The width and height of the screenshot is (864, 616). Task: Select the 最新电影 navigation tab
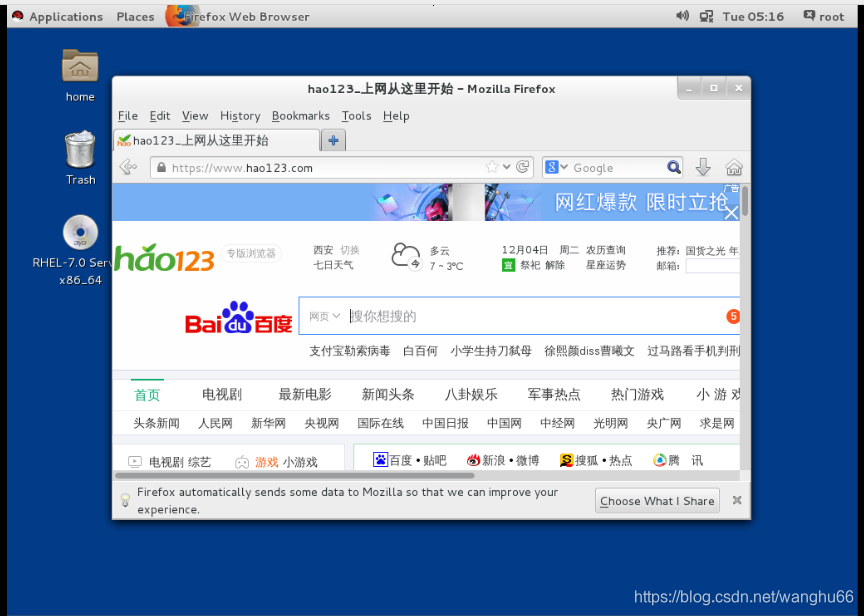(x=305, y=395)
